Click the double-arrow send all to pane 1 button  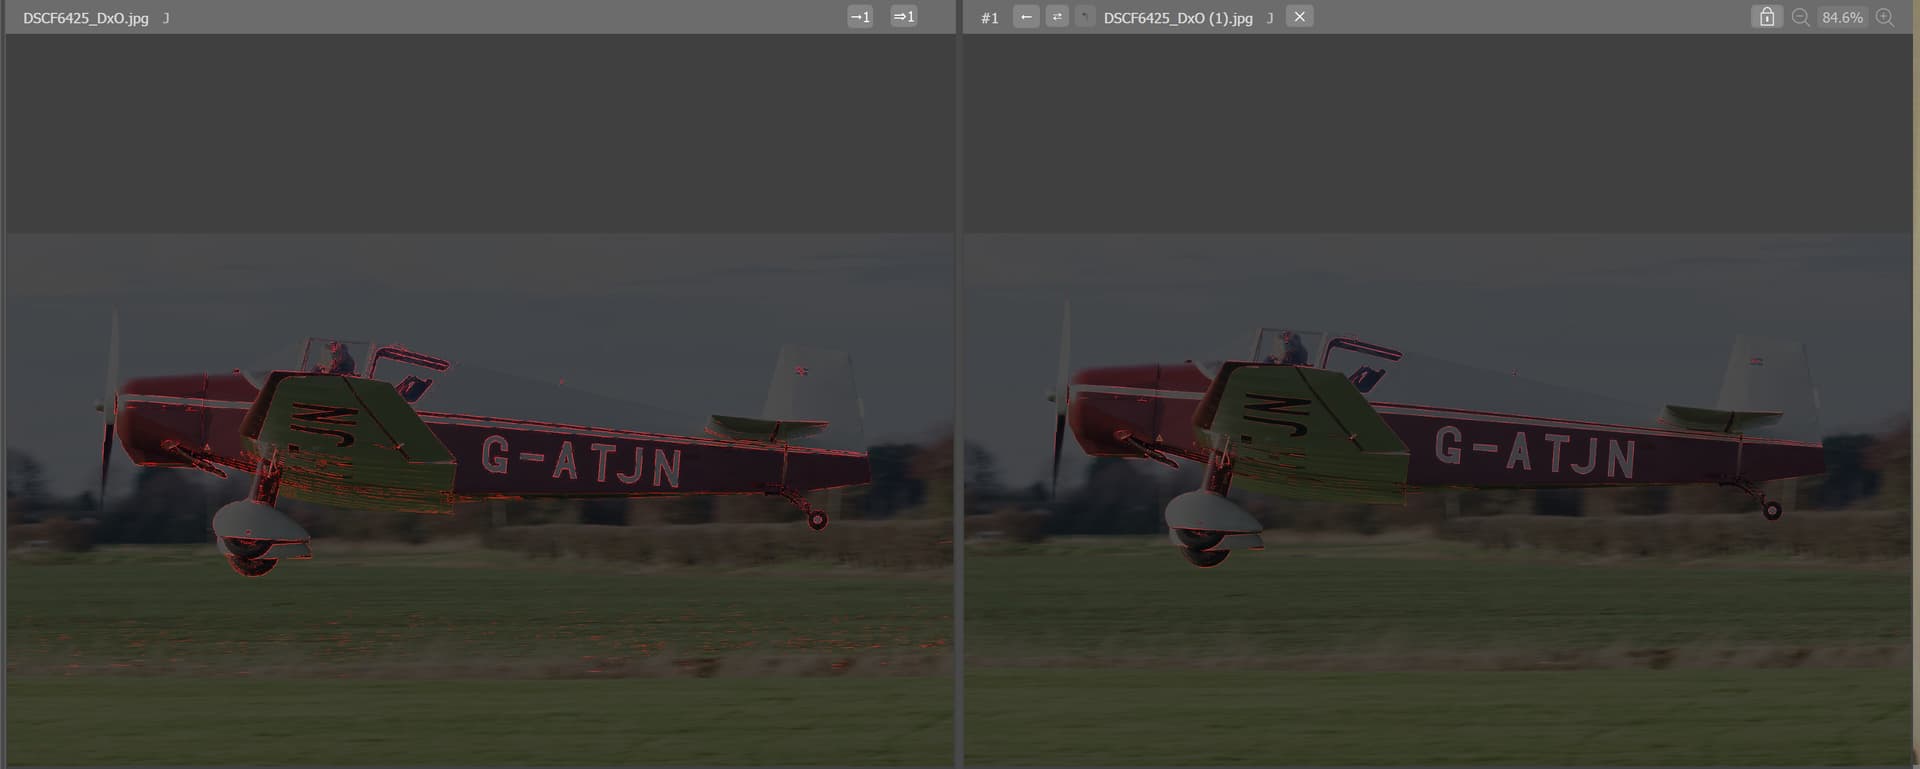coord(903,17)
